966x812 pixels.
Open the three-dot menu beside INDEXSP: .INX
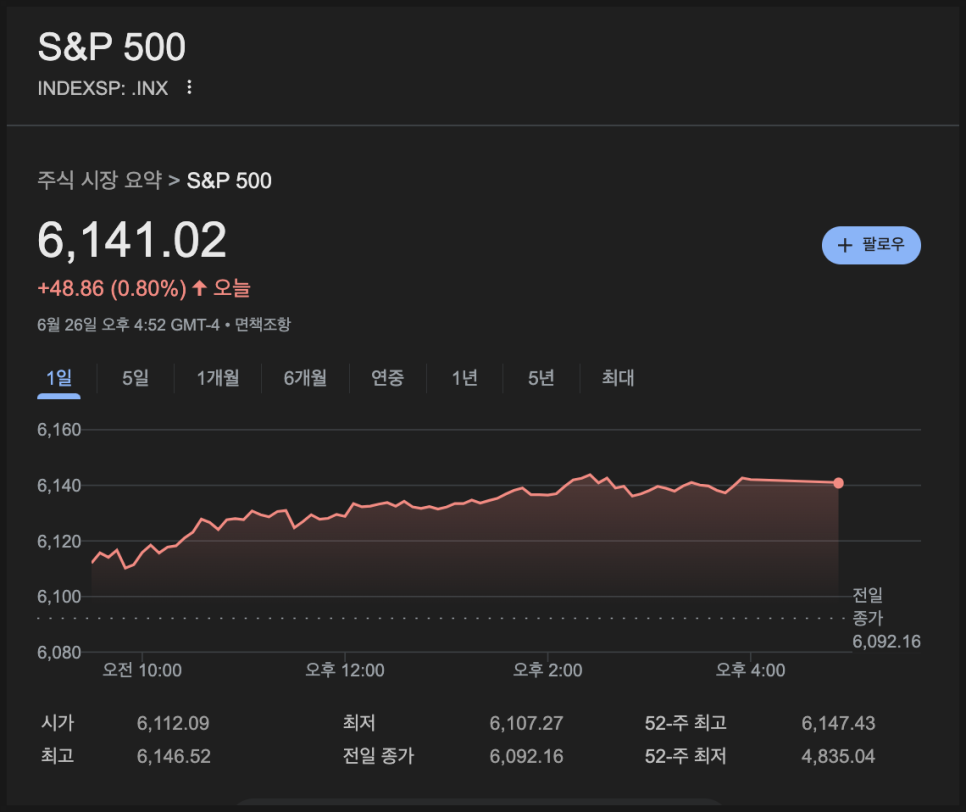click(x=189, y=87)
